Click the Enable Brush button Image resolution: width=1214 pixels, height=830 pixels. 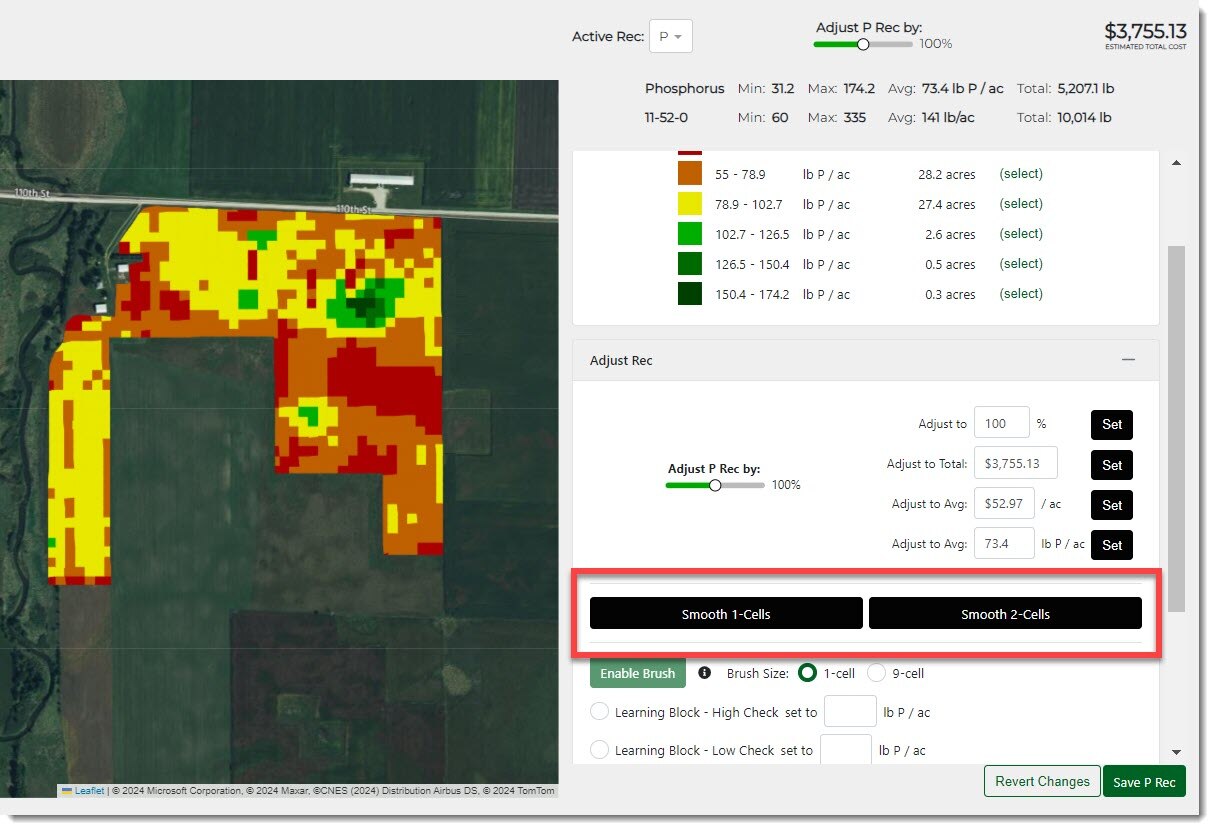638,673
